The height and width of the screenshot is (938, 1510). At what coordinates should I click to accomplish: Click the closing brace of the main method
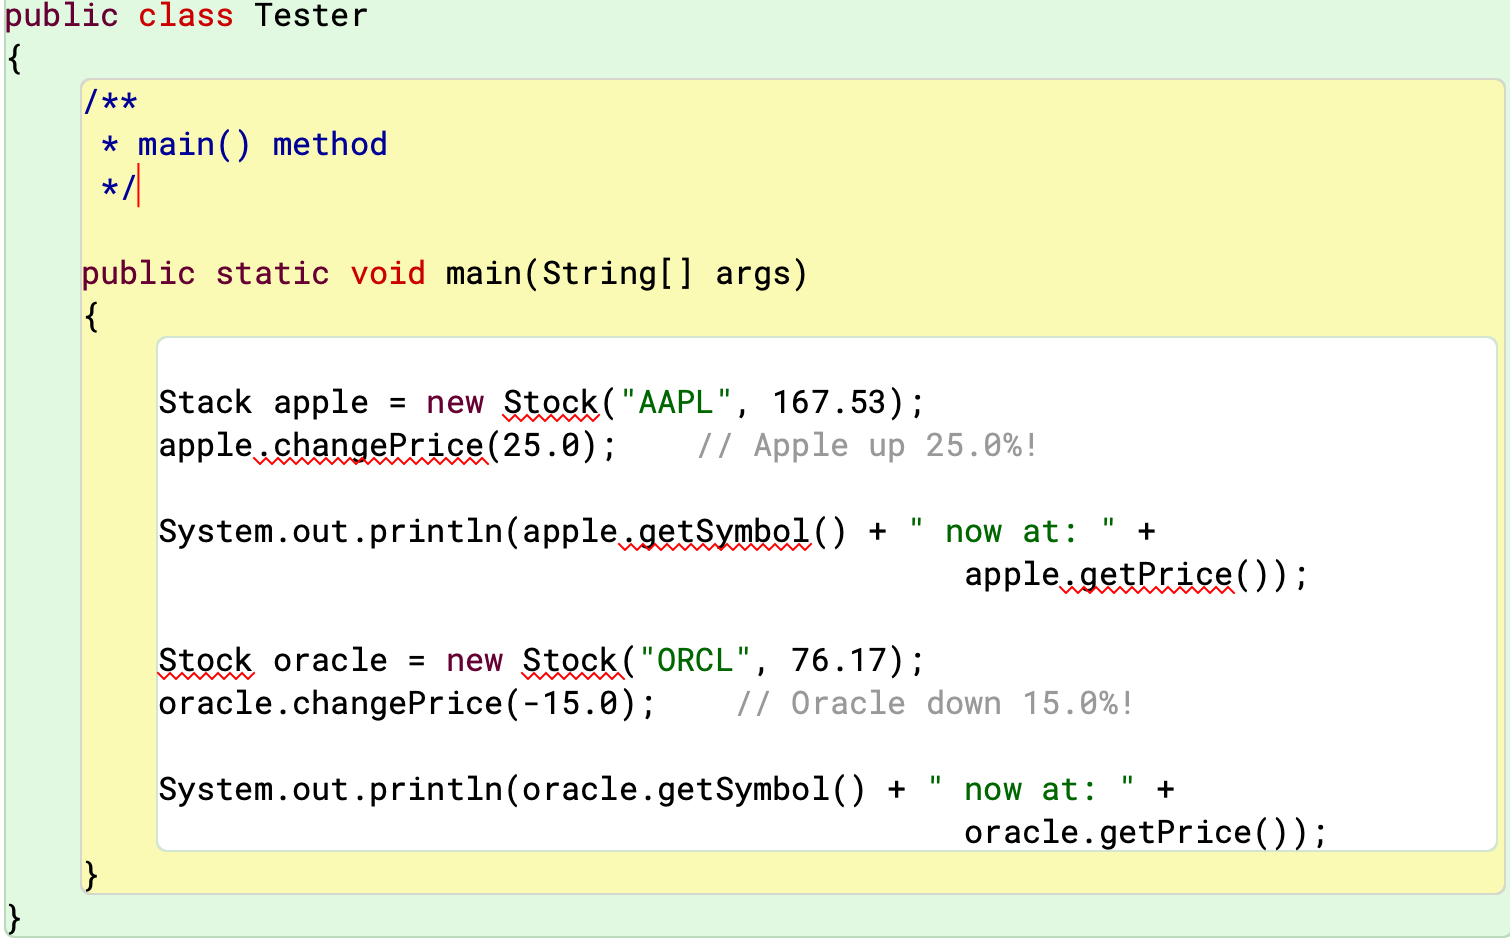[x=92, y=874]
